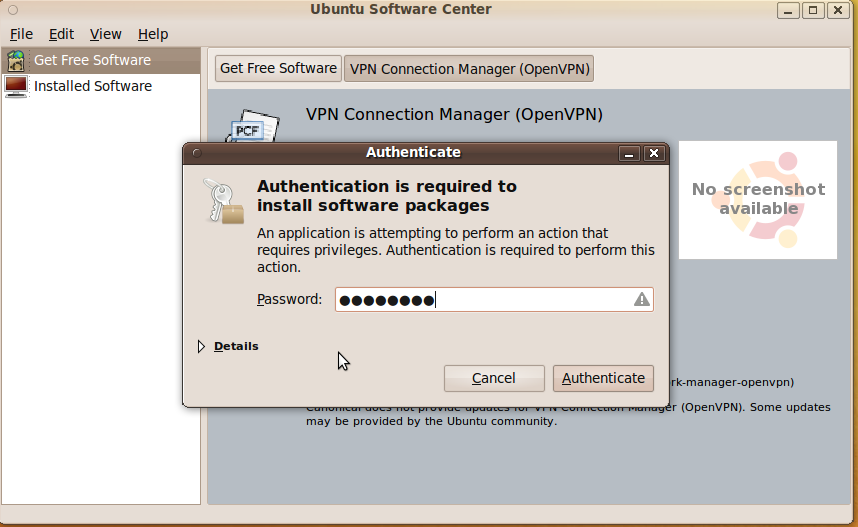
Task: Minimize the Authenticate dialog
Action: tap(629, 154)
